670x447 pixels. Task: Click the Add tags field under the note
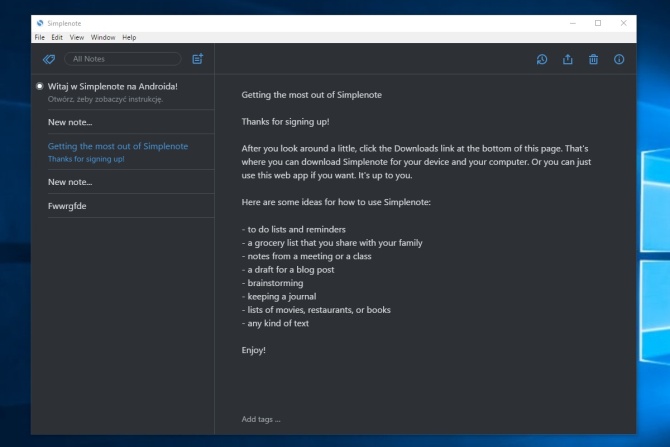(262, 419)
